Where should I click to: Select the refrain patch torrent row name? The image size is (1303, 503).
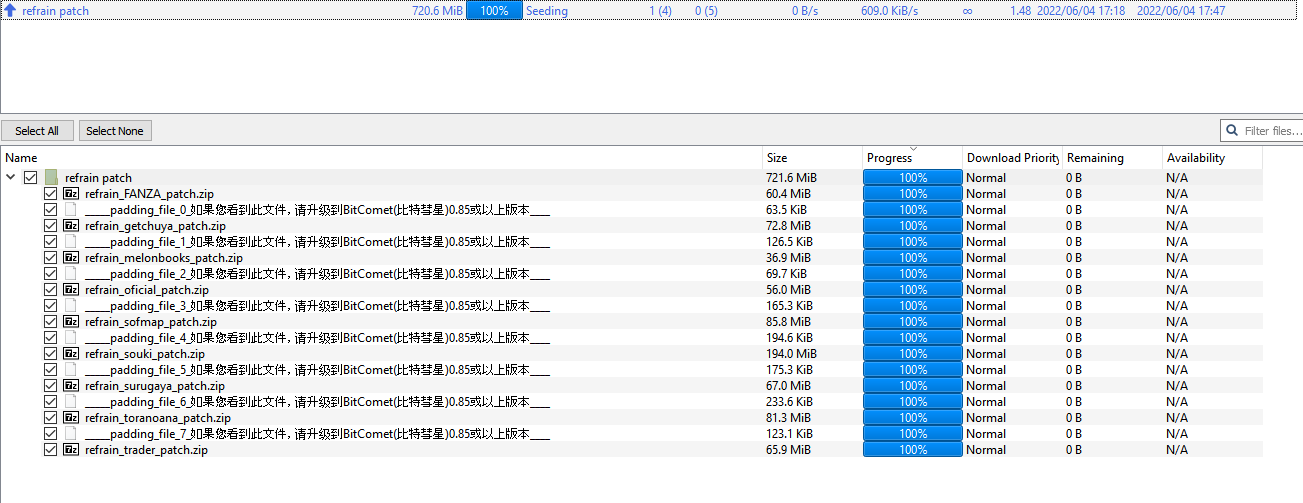(x=55, y=11)
